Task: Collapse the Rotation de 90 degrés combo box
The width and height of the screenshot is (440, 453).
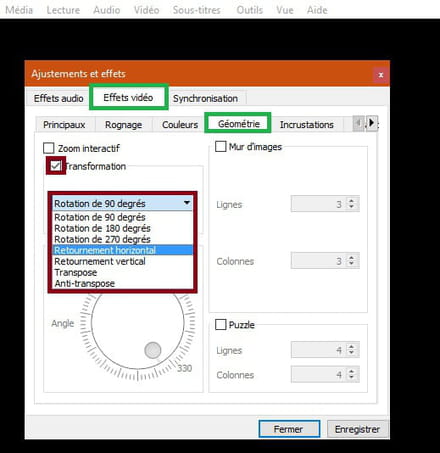Action: click(x=122, y=203)
